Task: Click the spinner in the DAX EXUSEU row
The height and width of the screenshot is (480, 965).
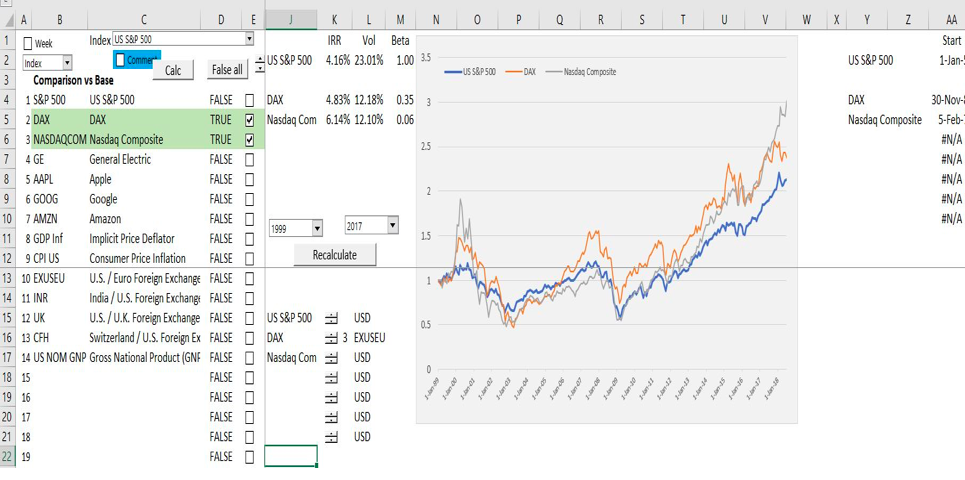Action: click(x=332, y=338)
